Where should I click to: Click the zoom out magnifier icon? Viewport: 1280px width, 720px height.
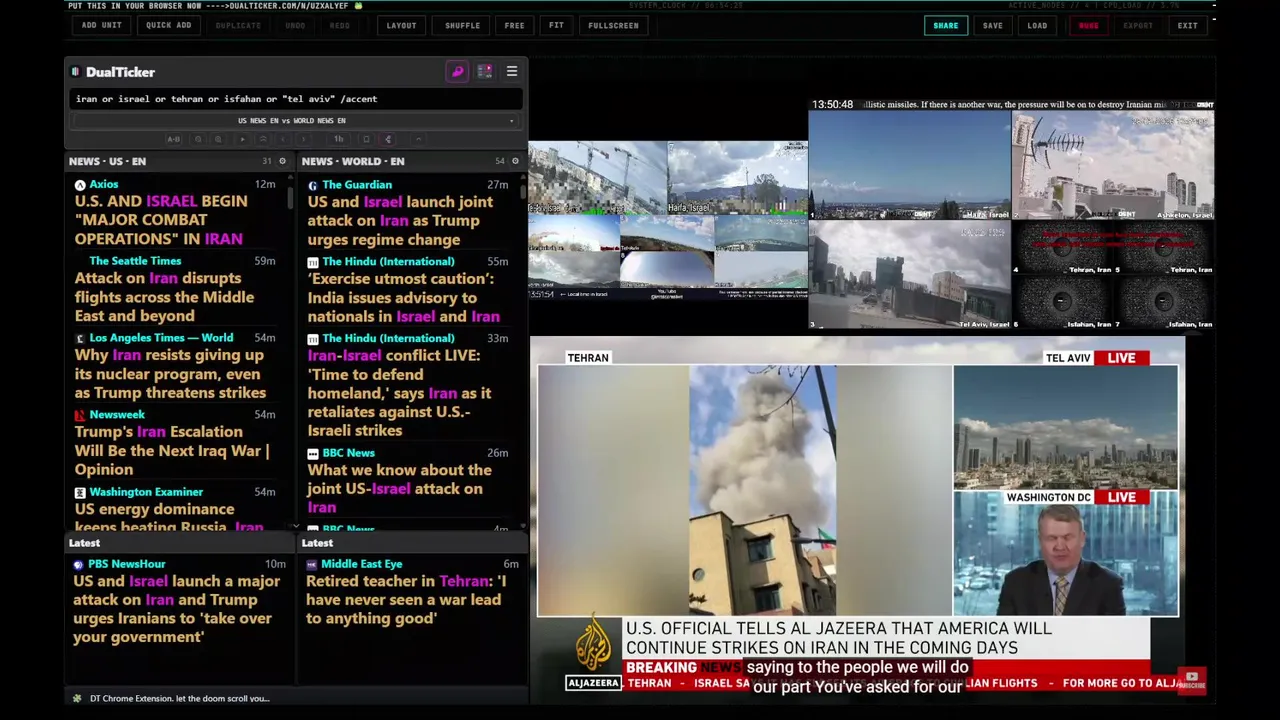198,139
